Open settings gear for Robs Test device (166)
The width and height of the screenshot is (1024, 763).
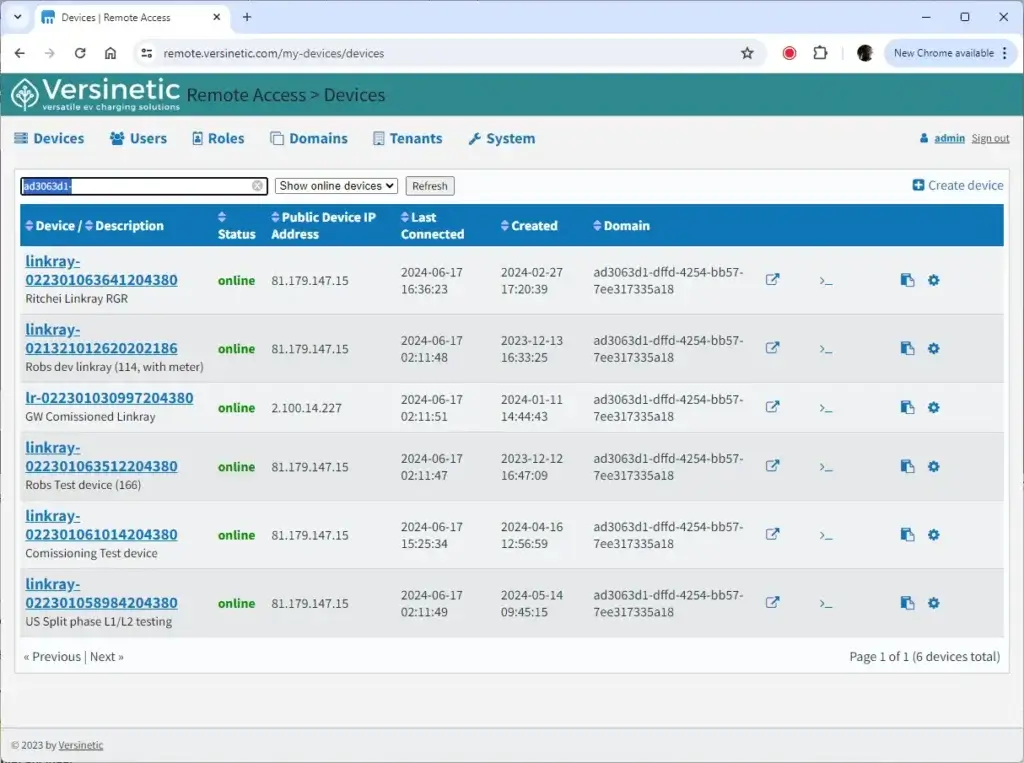pyautogui.click(x=933, y=467)
